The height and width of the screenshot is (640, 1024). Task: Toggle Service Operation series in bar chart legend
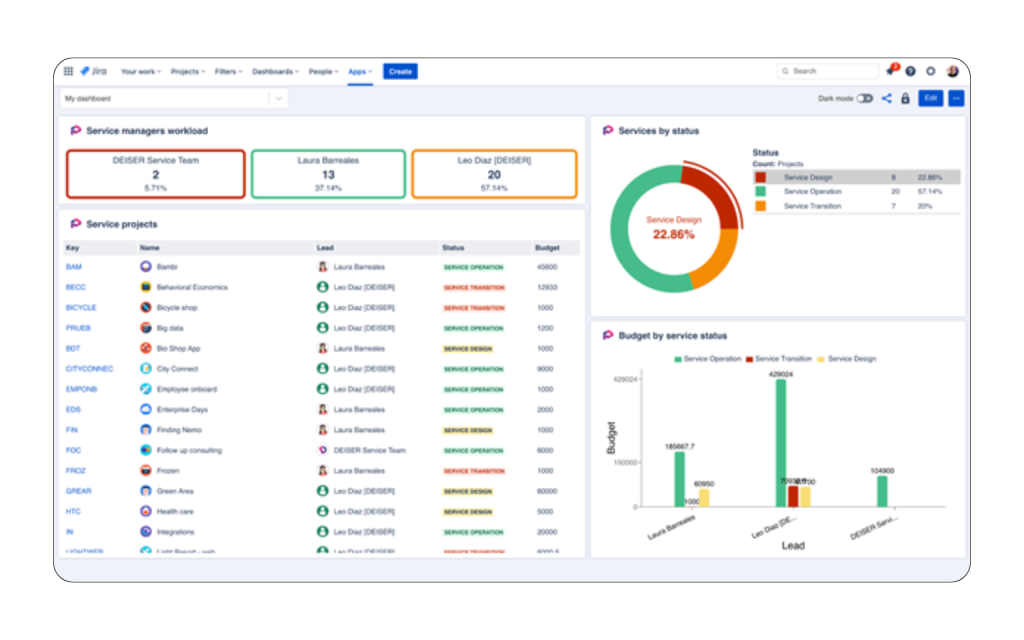pos(708,358)
